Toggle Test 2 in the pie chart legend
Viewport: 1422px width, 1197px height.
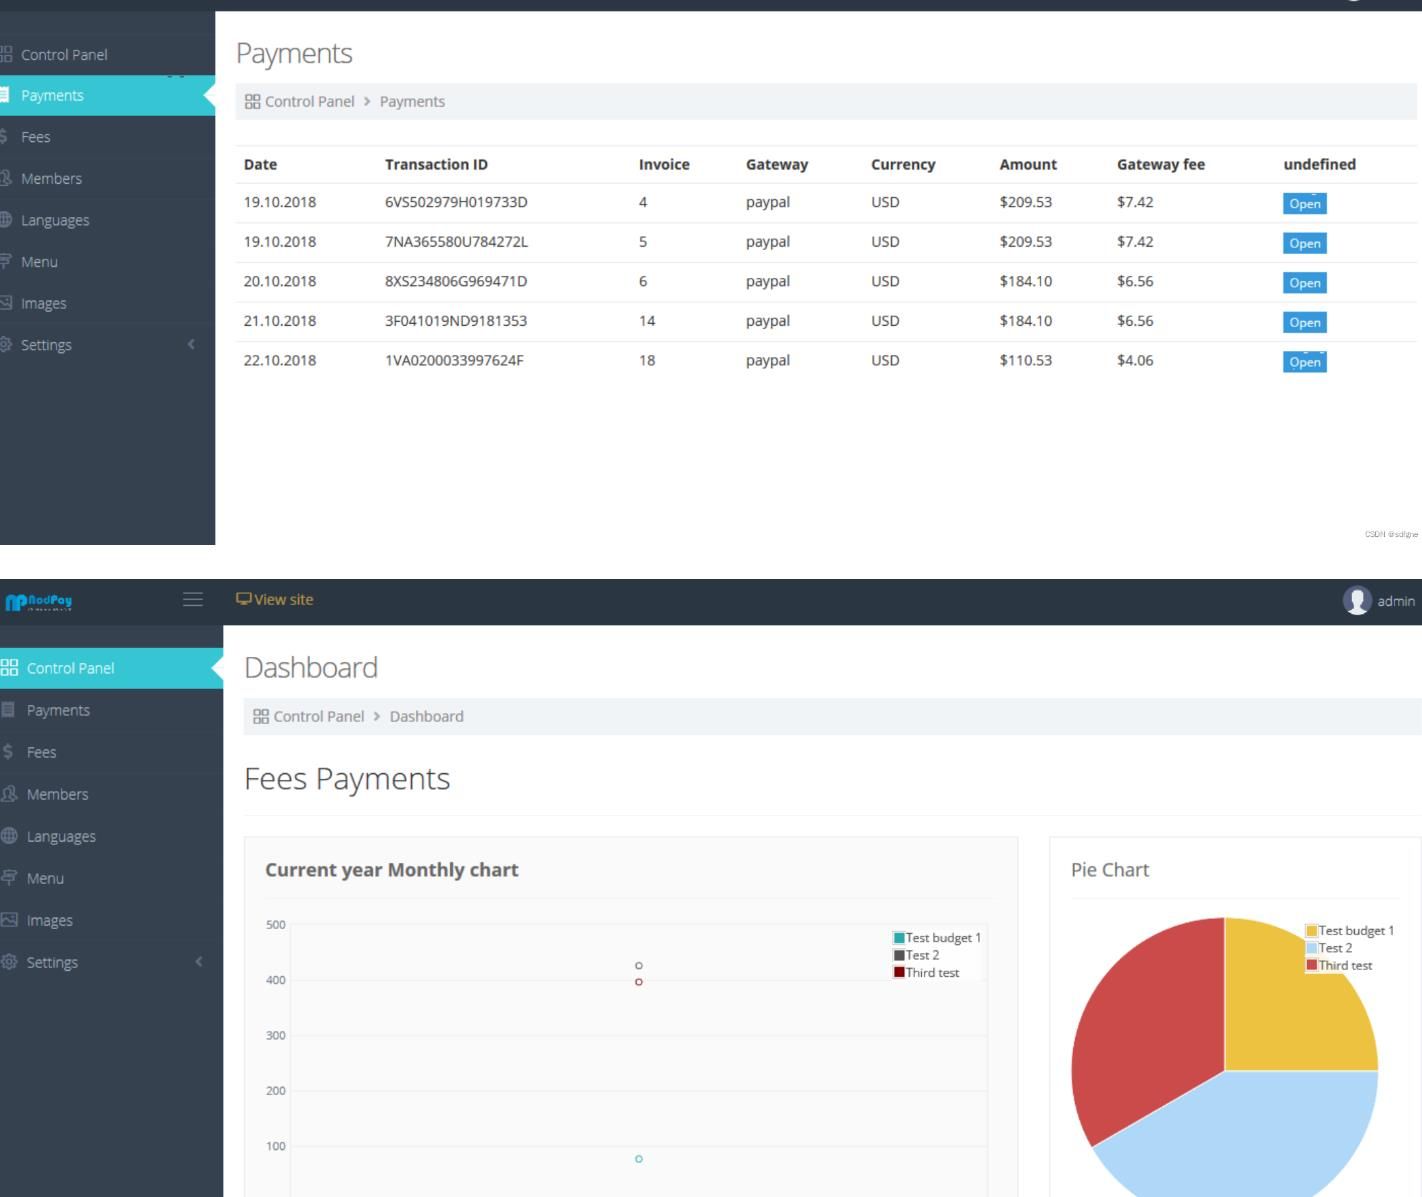click(x=1335, y=946)
